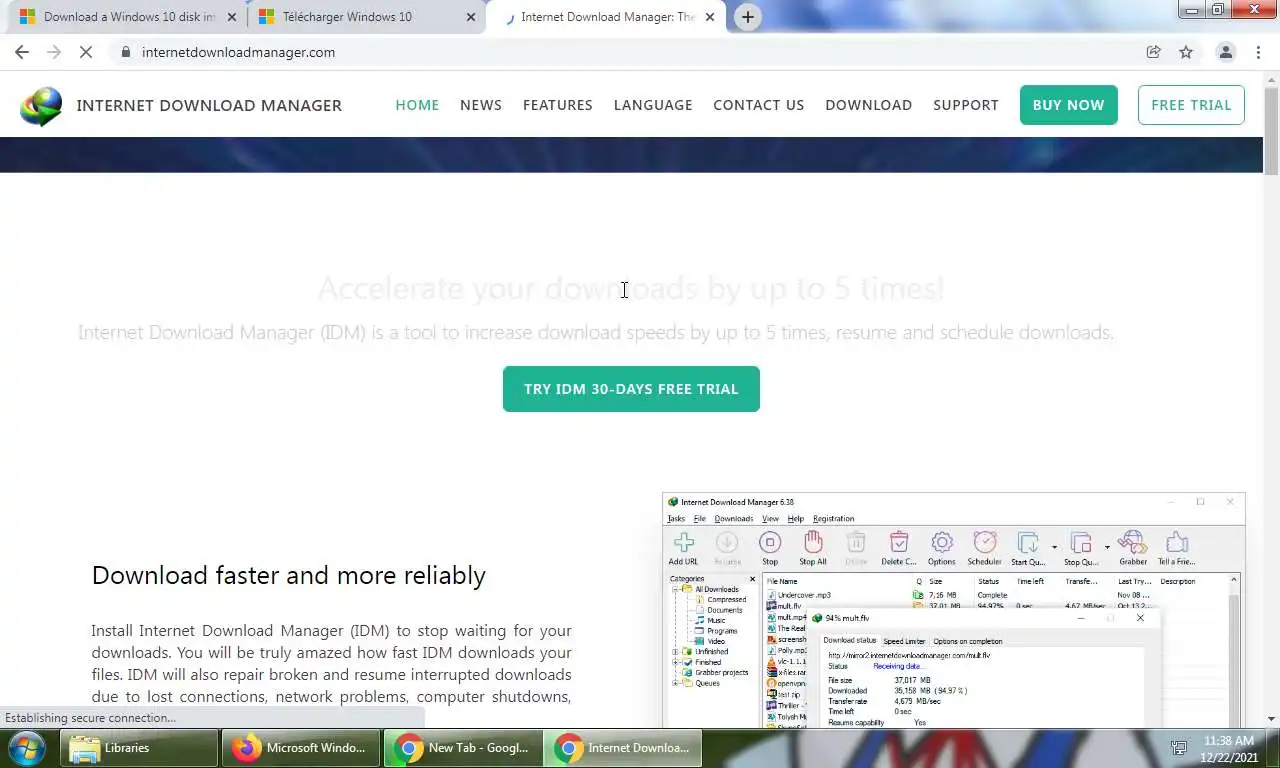Screen dimensions: 1280x768
Task: Click the FREE TRIAL outlined button
Action: point(1191,105)
